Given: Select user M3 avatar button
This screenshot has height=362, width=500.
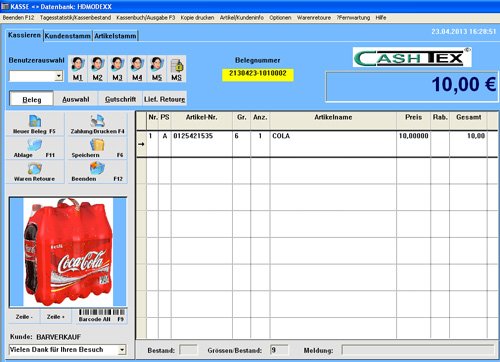Looking at the screenshot, I should [x=117, y=69].
